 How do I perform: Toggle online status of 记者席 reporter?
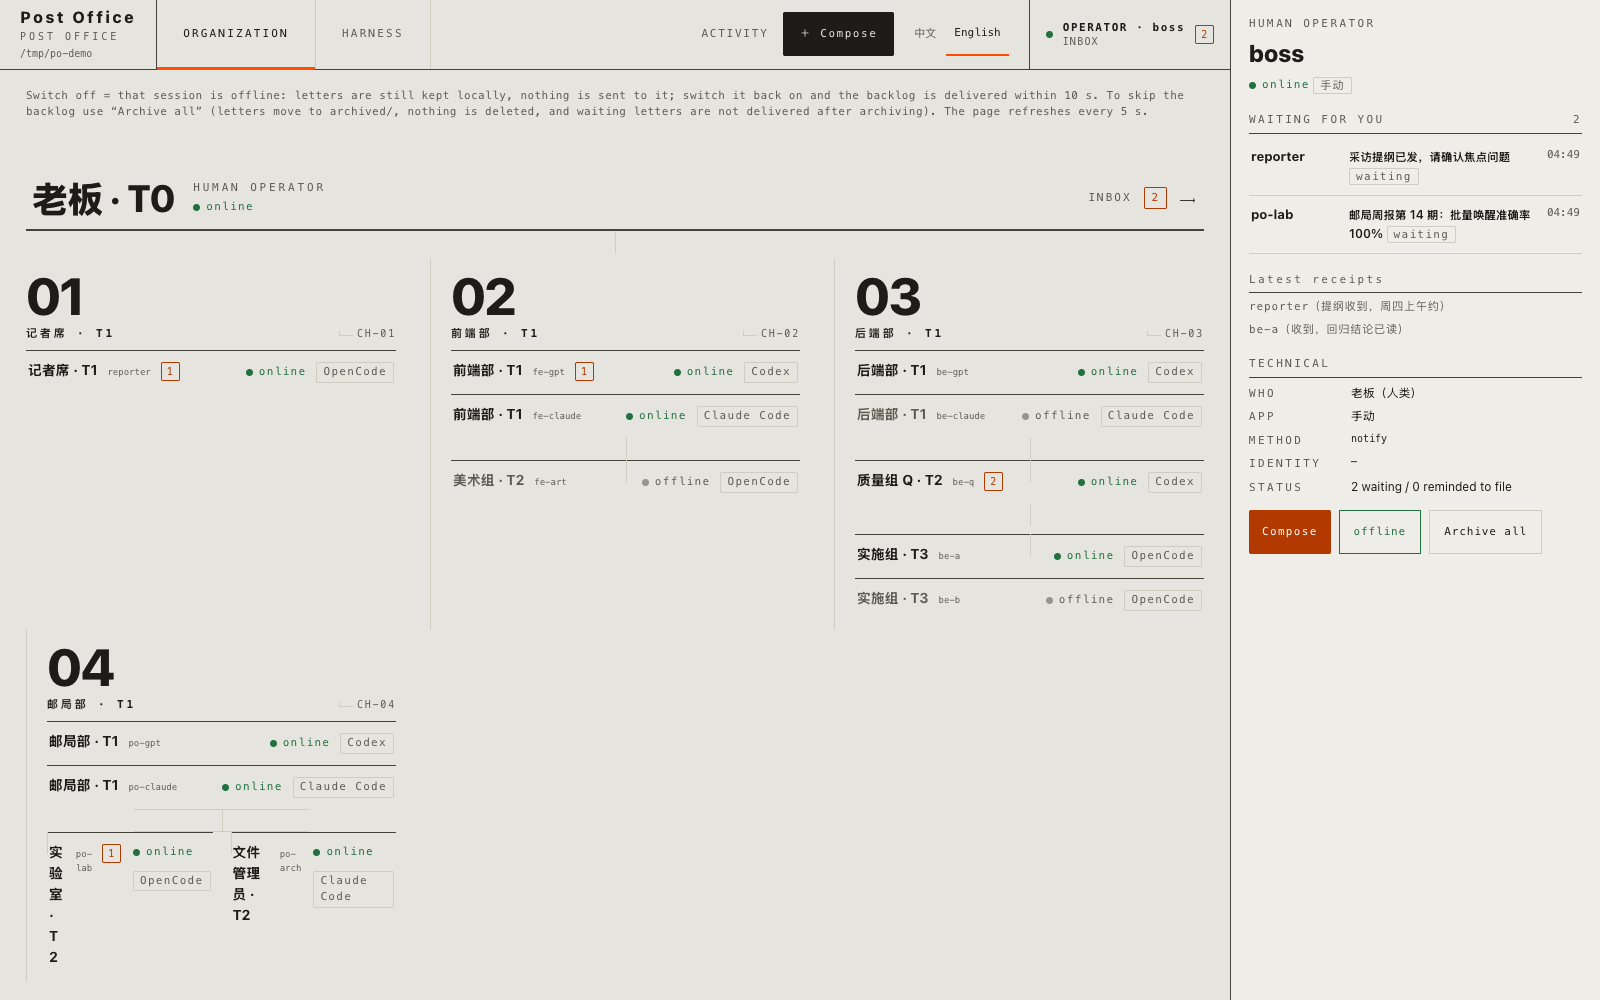(x=276, y=372)
